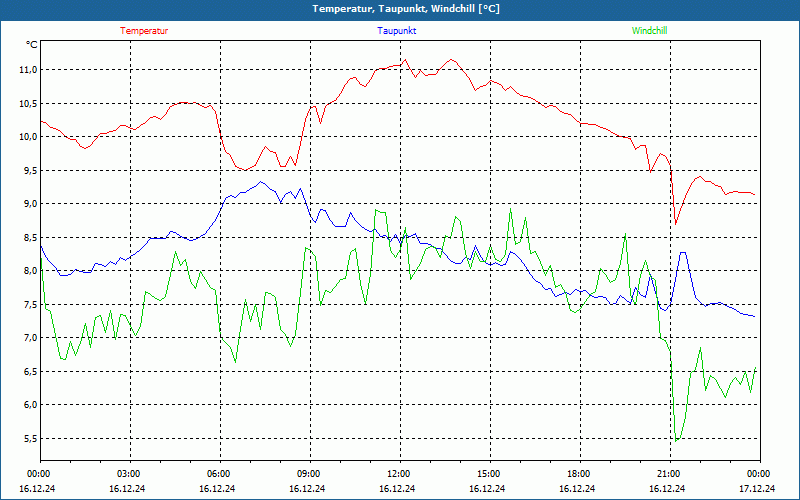The height and width of the screenshot is (500, 800).
Task: Click the 5,5 y-axis value
Action: (30, 438)
